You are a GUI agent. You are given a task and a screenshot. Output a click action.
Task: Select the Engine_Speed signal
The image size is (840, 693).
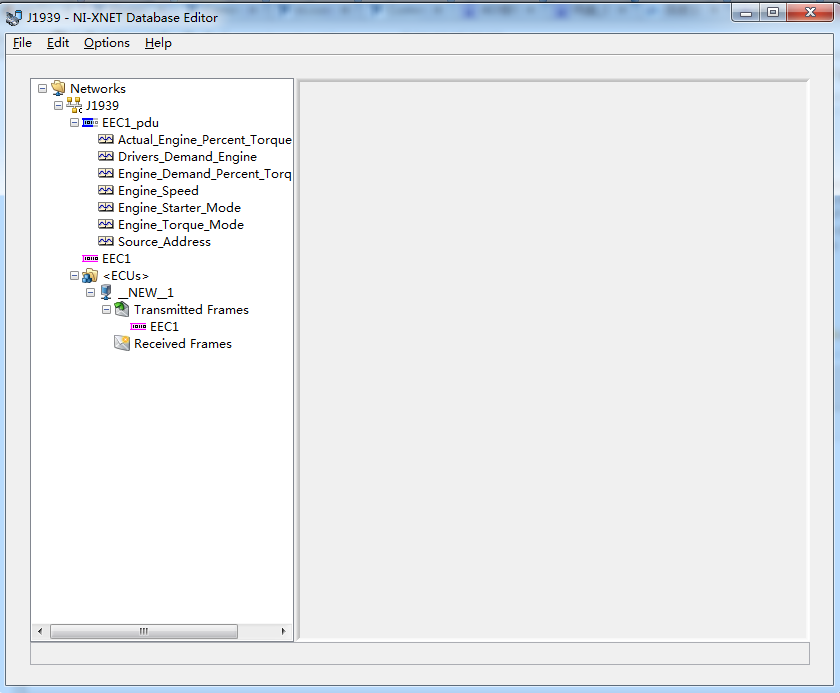158,191
